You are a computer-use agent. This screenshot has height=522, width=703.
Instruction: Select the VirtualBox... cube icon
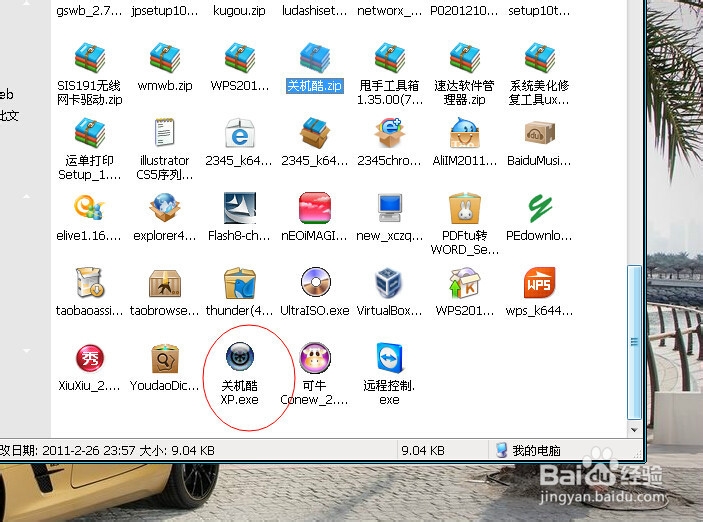pyautogui.click(x=388, y=283)
